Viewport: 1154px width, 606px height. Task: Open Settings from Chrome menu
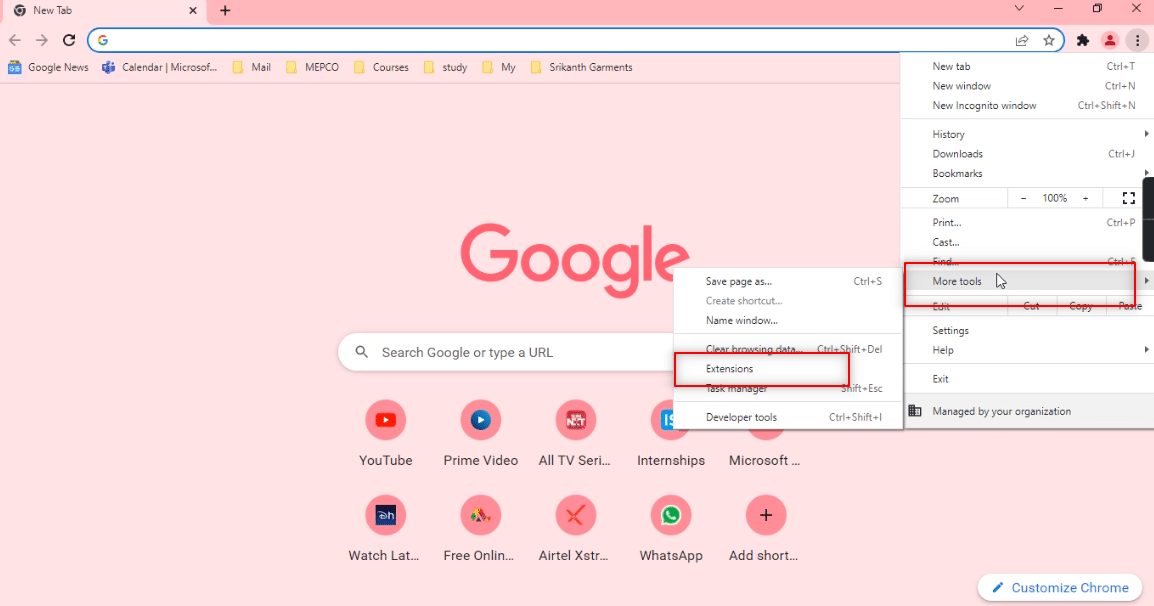click(1027, 331)
